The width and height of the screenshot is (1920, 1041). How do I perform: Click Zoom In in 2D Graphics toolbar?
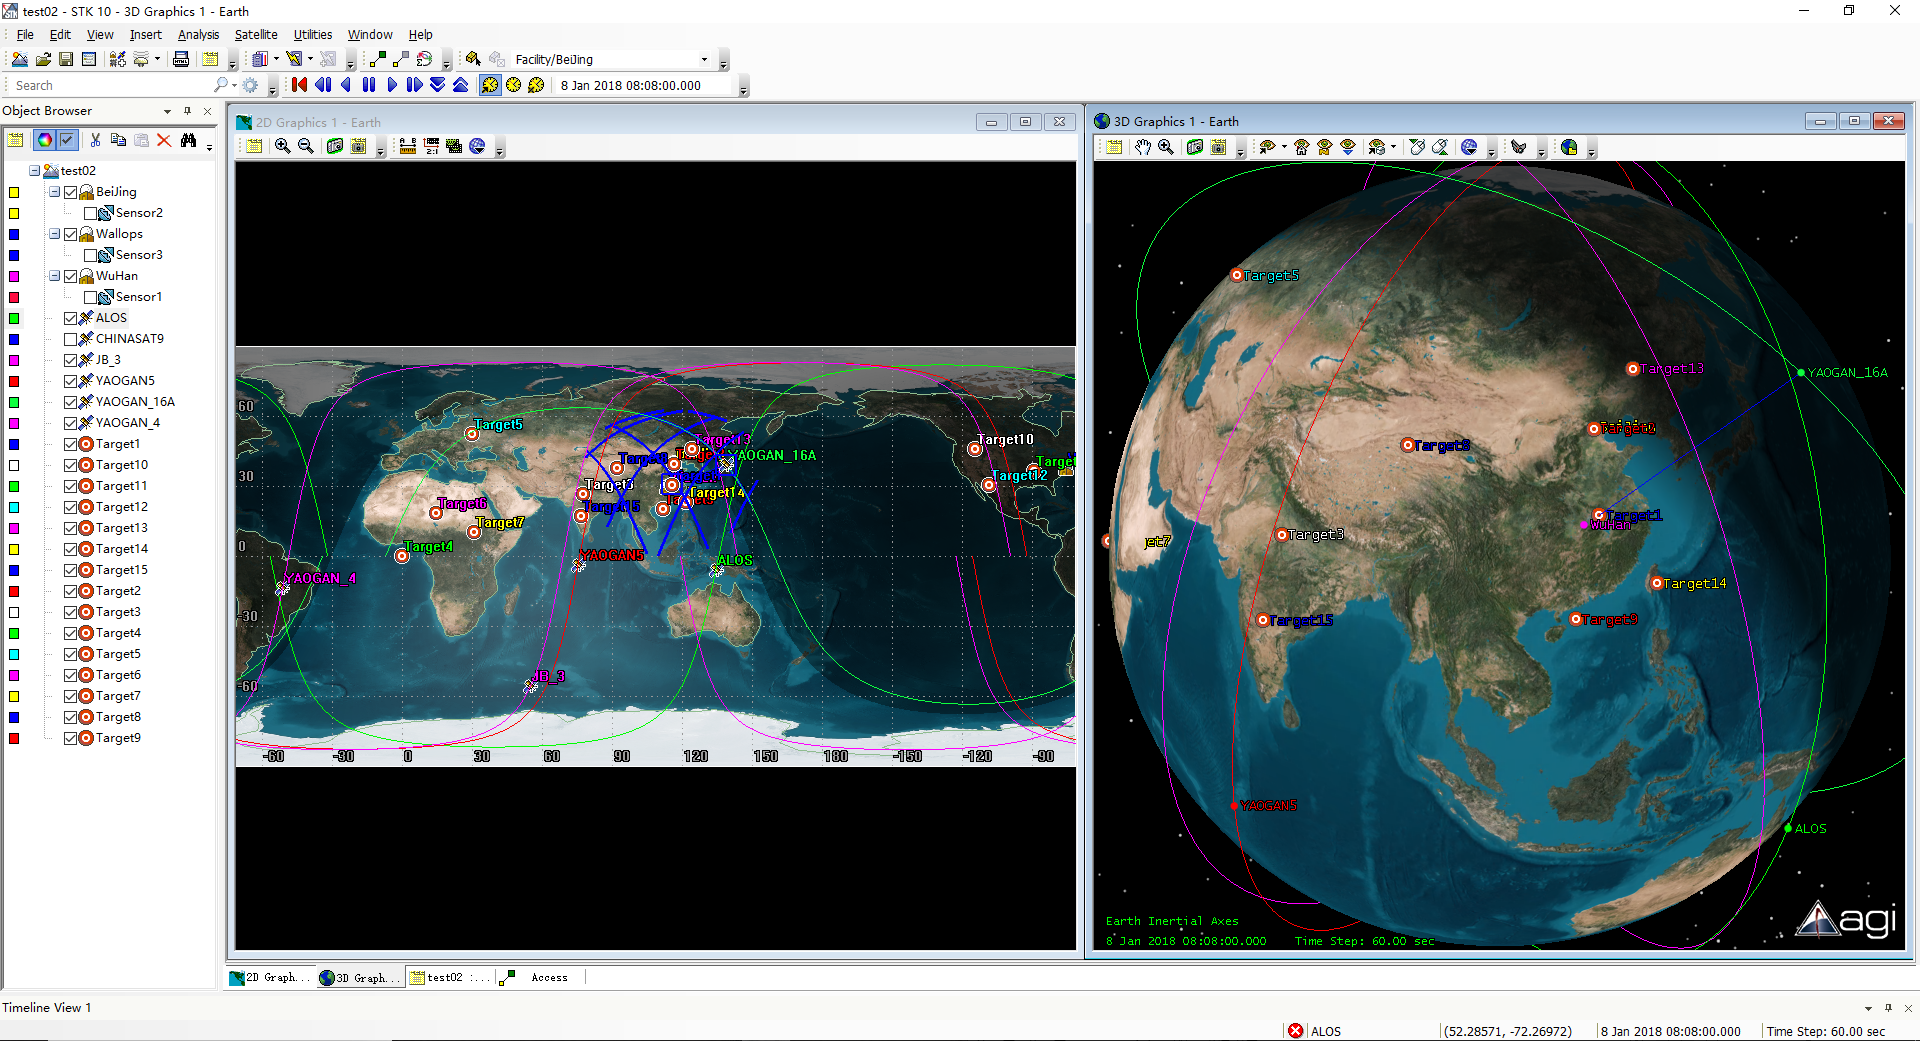click(283, 147)
